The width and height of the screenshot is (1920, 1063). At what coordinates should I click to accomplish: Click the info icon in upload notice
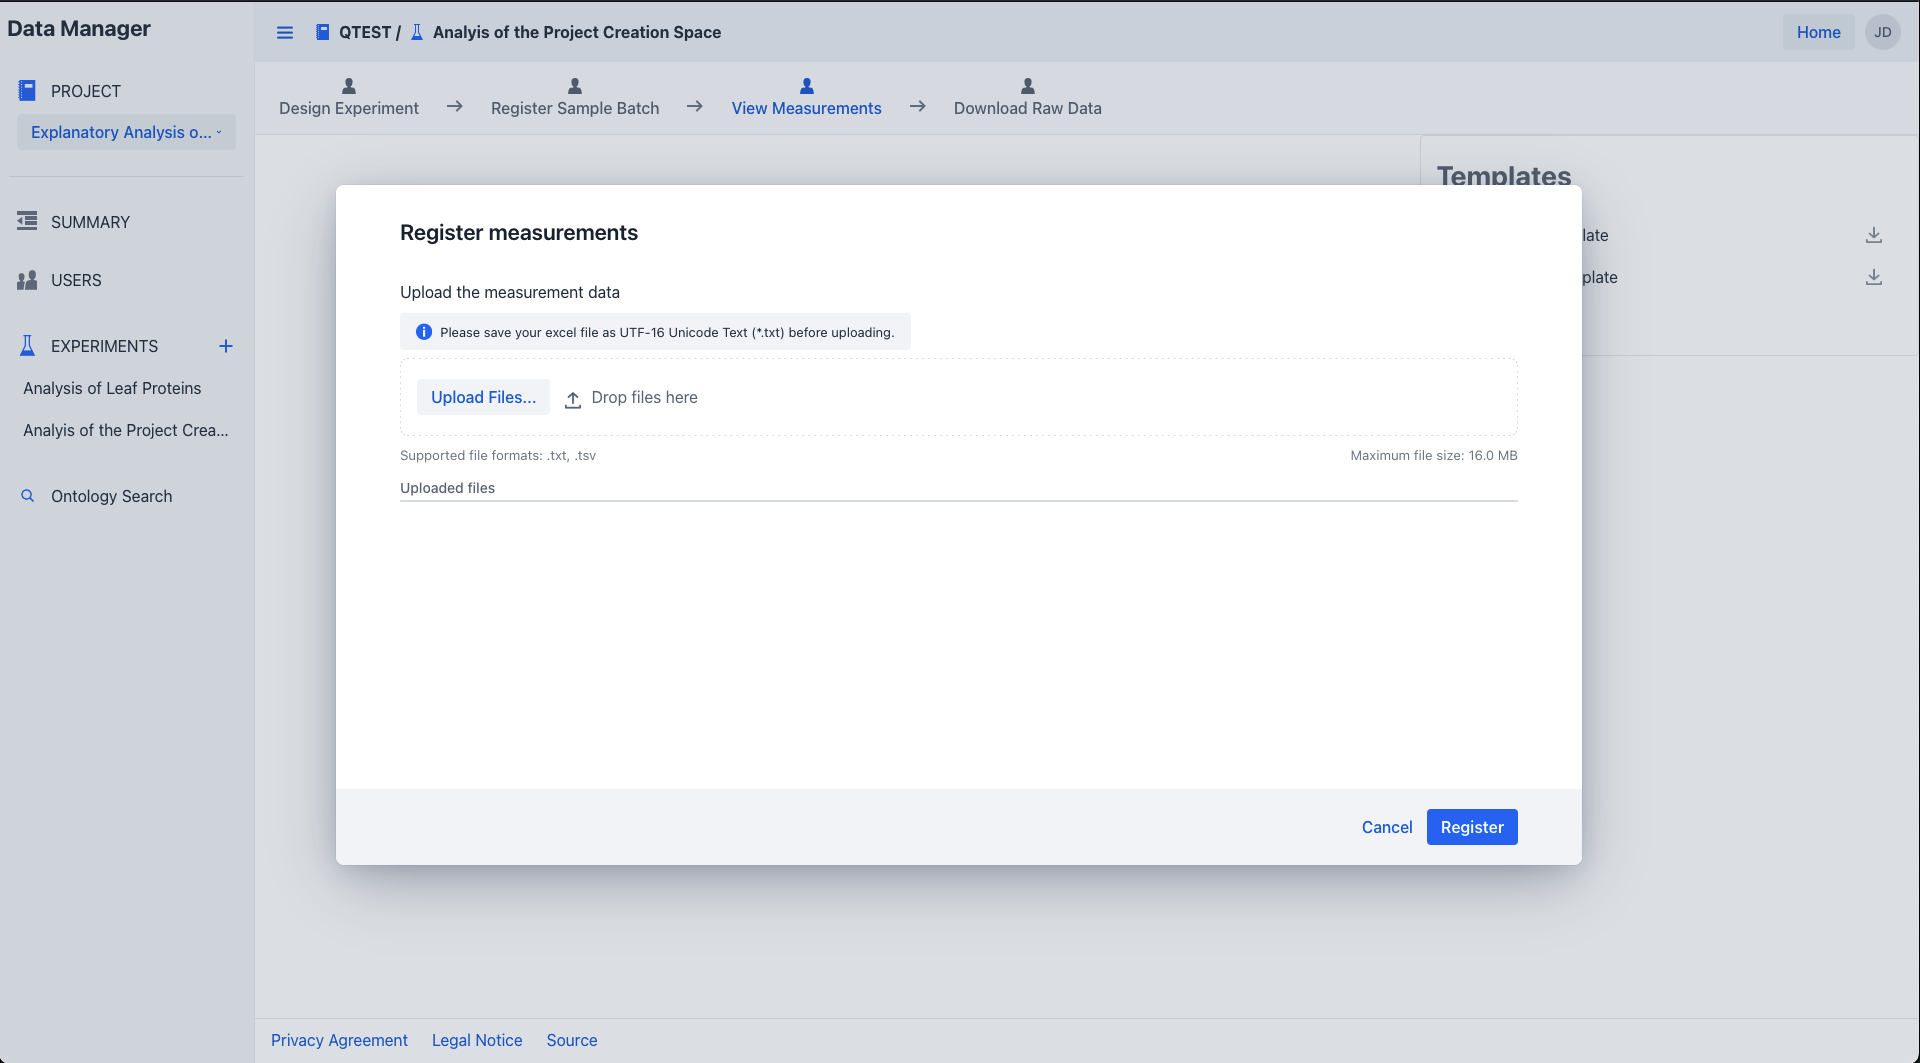click(424, 332)
